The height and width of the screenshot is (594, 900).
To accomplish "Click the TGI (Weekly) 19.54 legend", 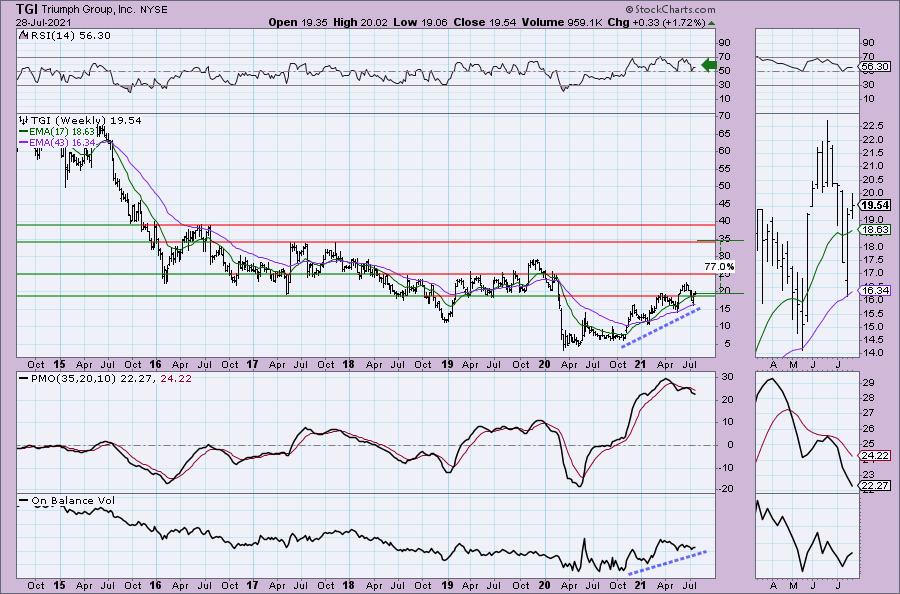I will click(x=86, y=121).
